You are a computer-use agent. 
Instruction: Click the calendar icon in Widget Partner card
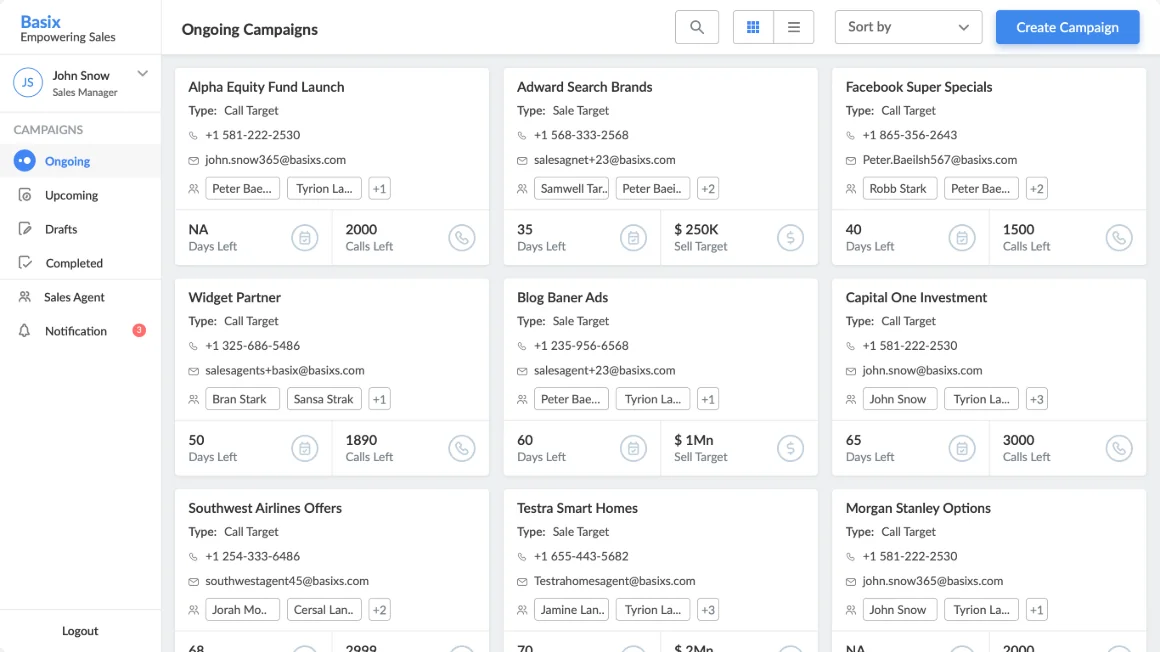305,448
